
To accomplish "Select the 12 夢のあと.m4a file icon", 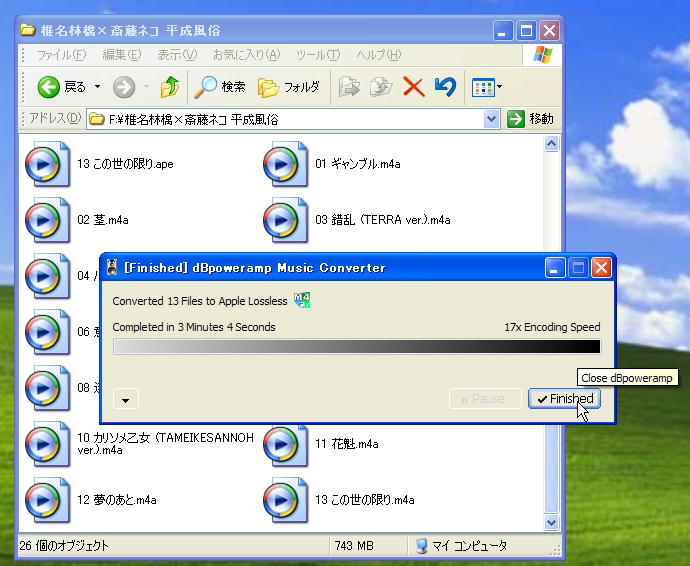I will coord(47,500).
